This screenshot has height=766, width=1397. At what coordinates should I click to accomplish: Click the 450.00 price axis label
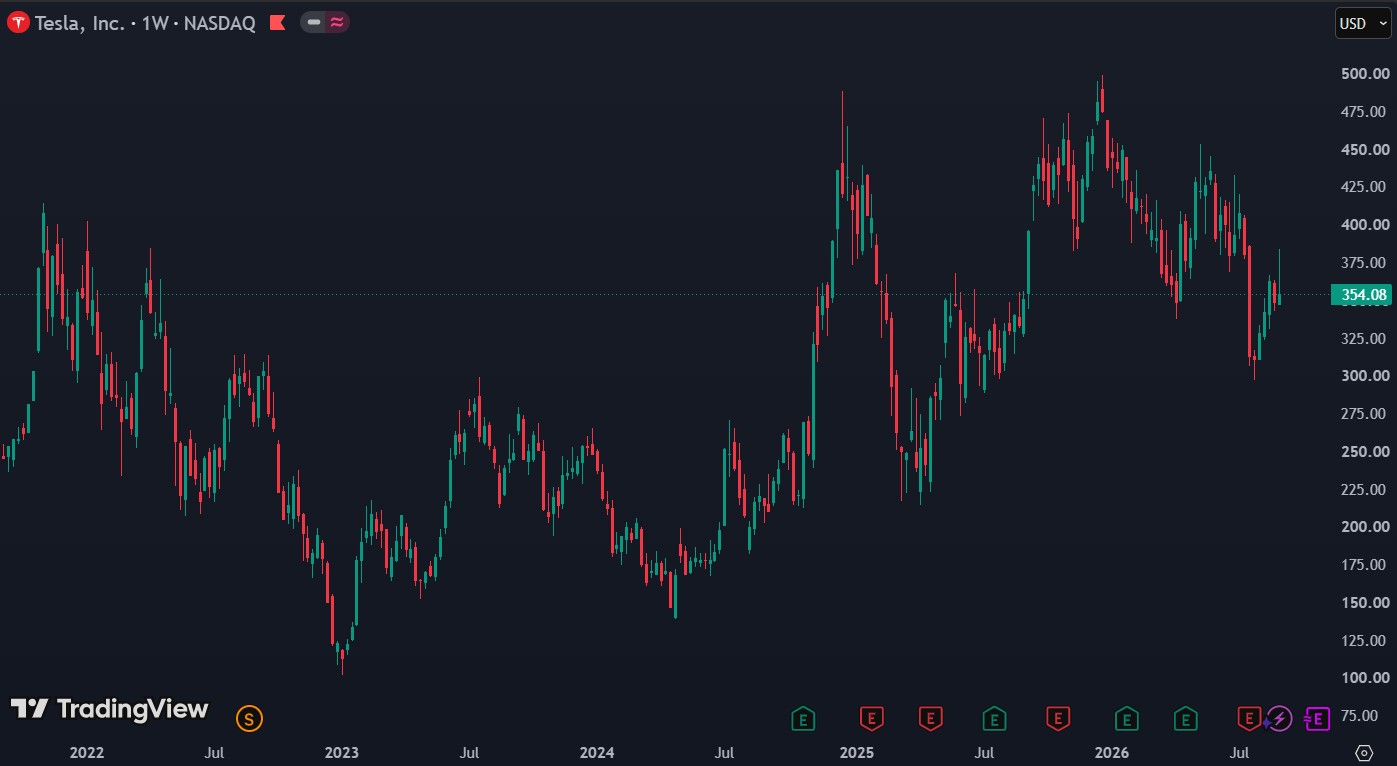coord(1365,149)
